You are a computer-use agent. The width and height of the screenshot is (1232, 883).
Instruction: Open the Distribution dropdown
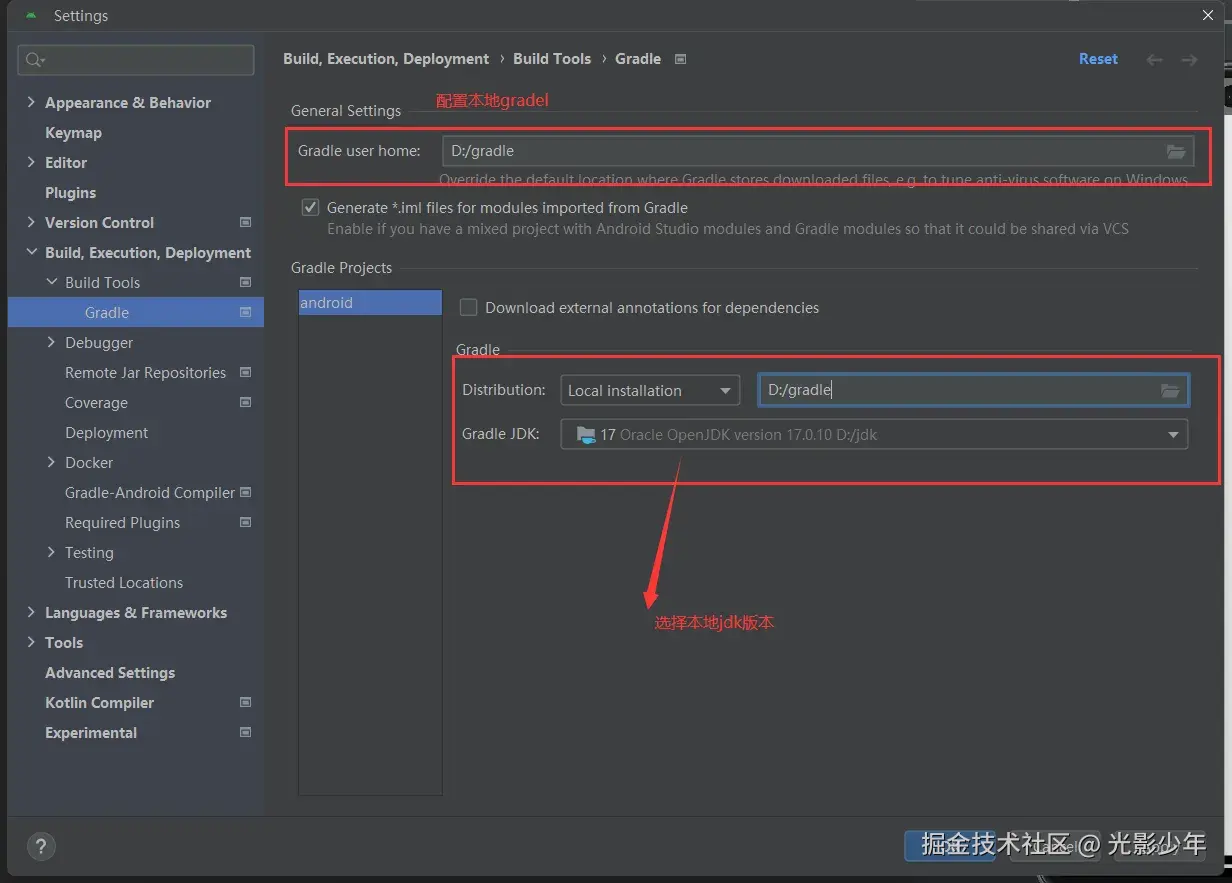(650, 391)
